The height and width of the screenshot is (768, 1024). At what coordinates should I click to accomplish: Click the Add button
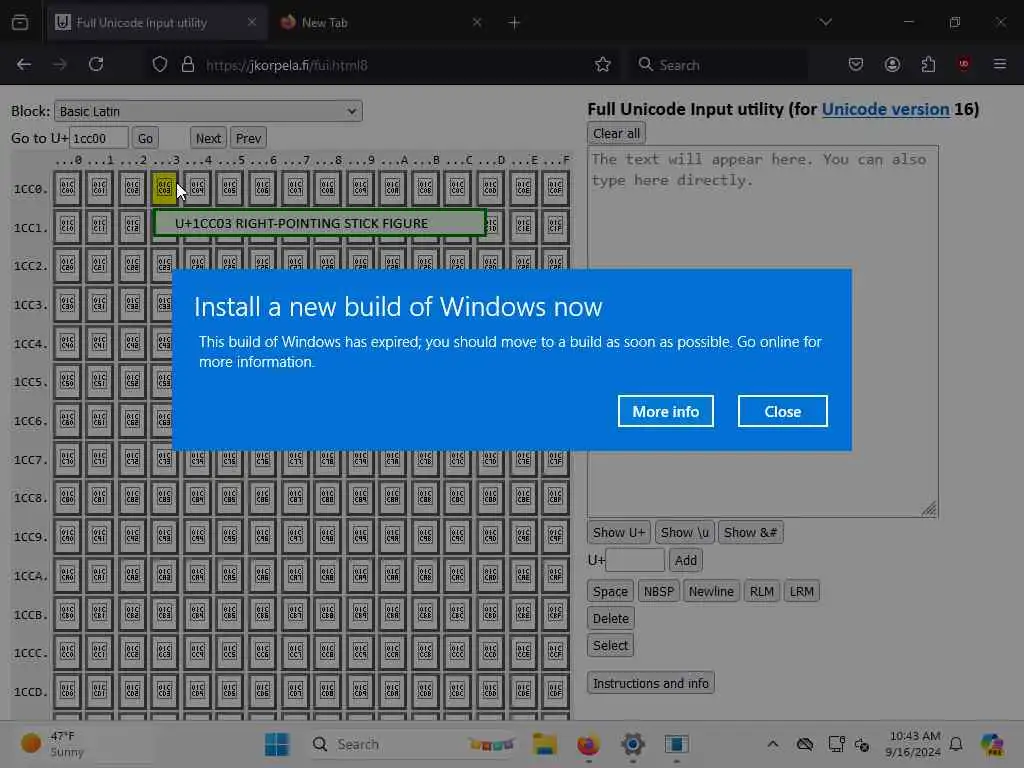pyautogui.click(x=685, y=560)
